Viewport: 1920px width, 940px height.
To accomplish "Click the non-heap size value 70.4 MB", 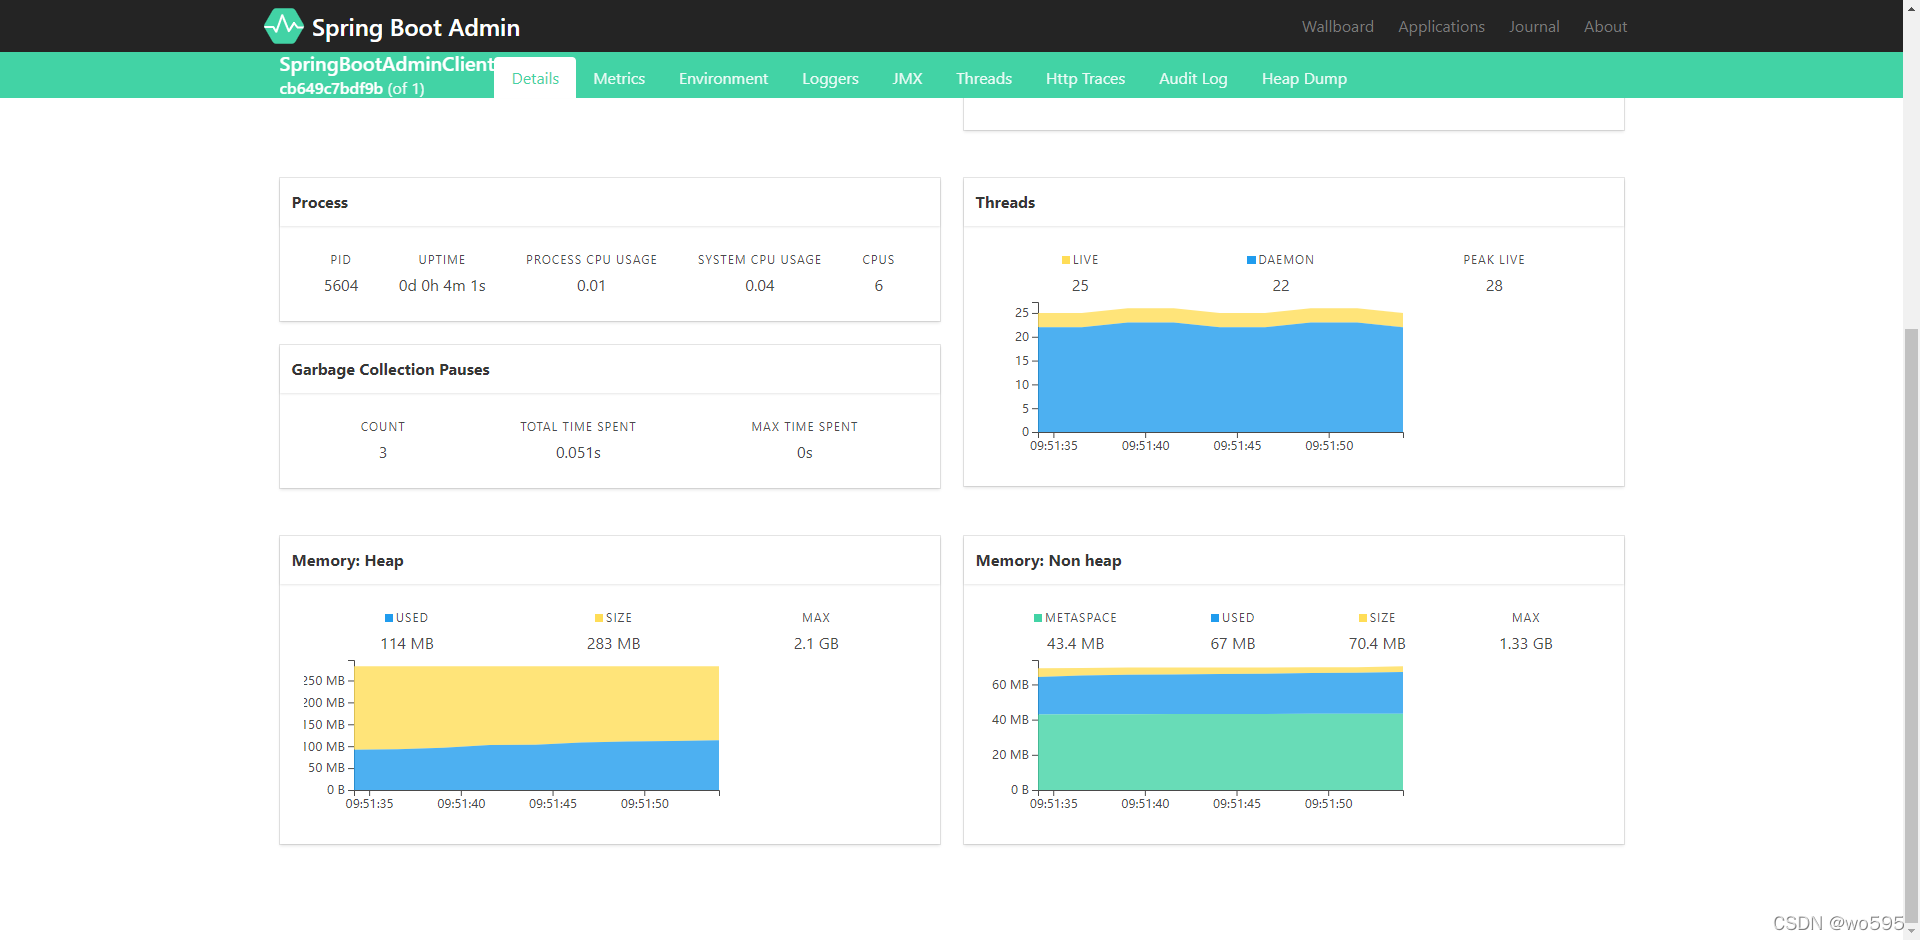I will coord(1377,644).
